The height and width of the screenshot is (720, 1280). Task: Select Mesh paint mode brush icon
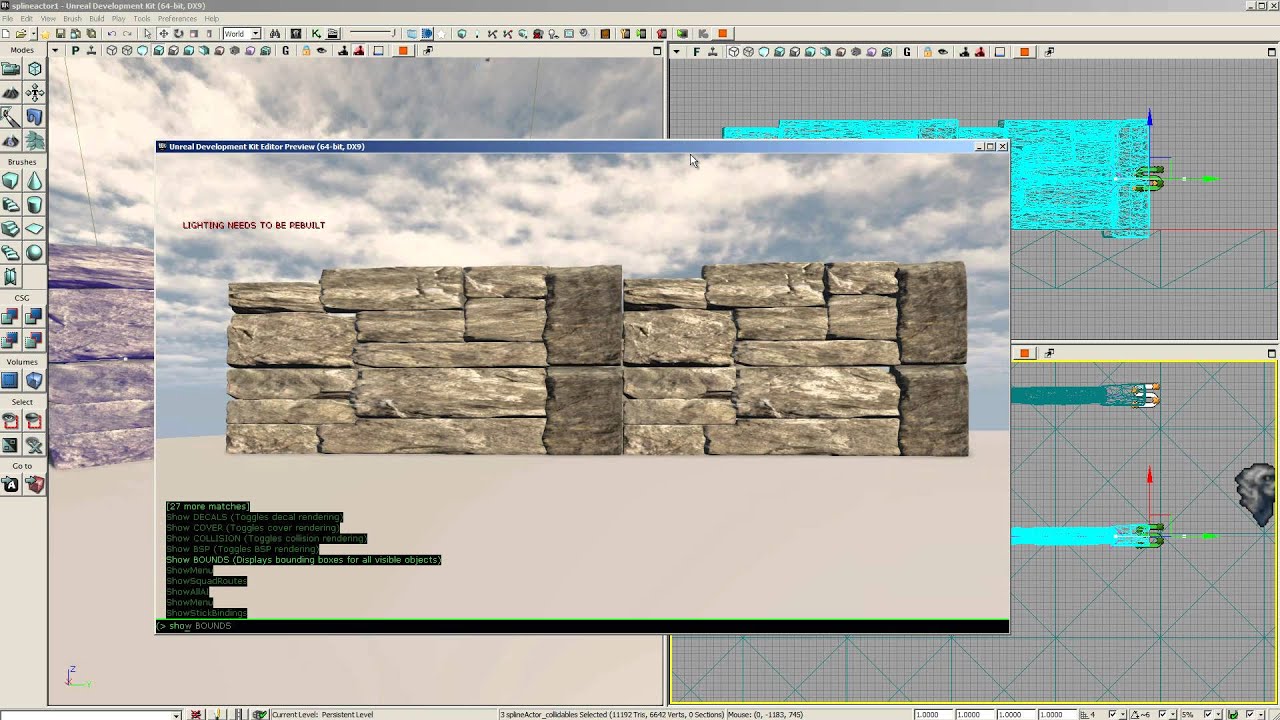(10, 117)
